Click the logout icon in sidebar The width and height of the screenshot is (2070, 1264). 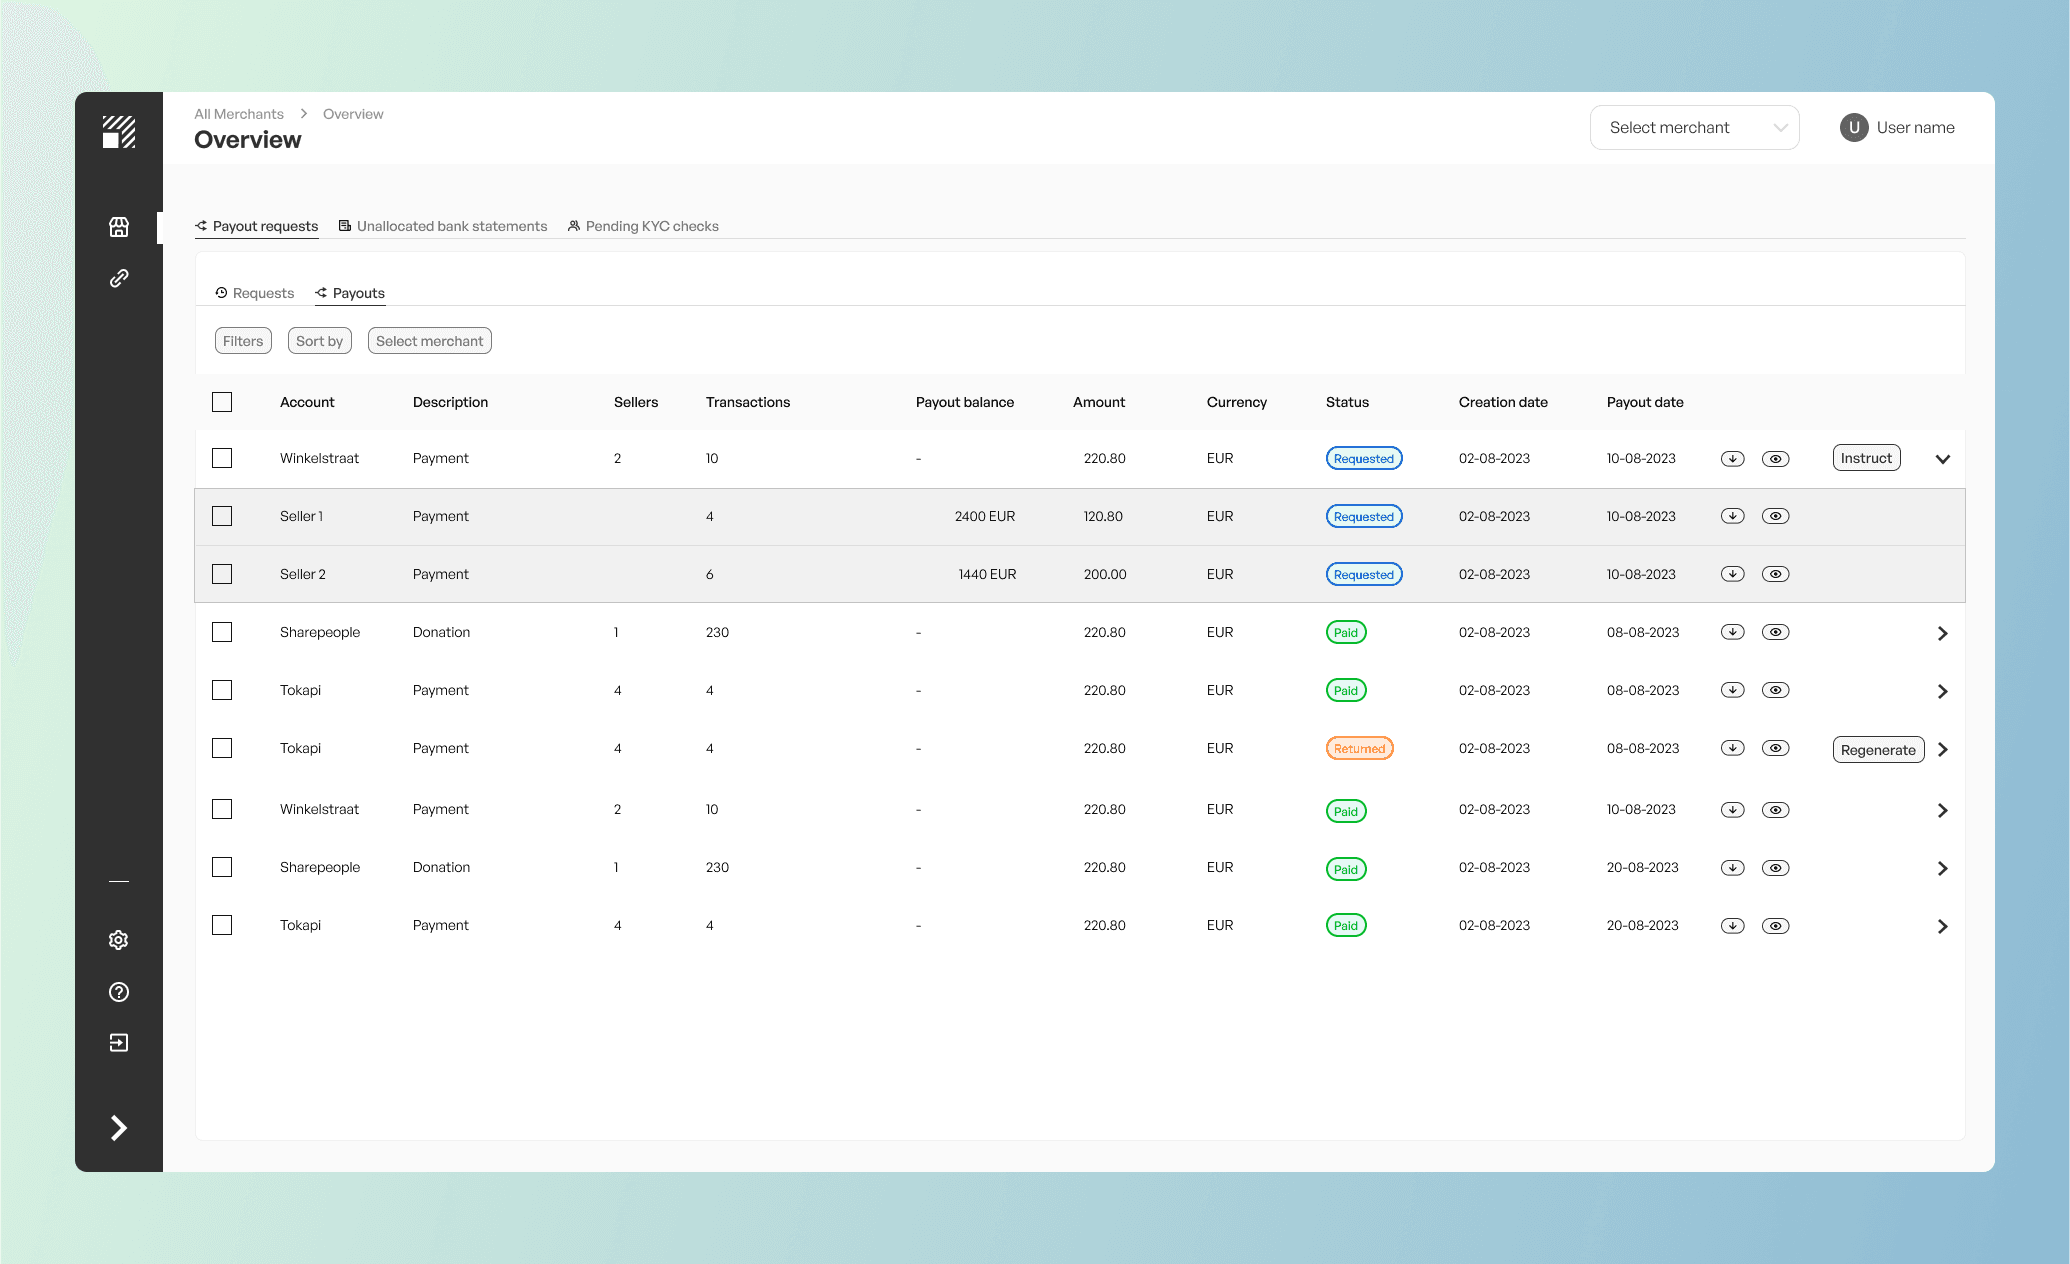pyautogui.click(x=119, y=1043)
